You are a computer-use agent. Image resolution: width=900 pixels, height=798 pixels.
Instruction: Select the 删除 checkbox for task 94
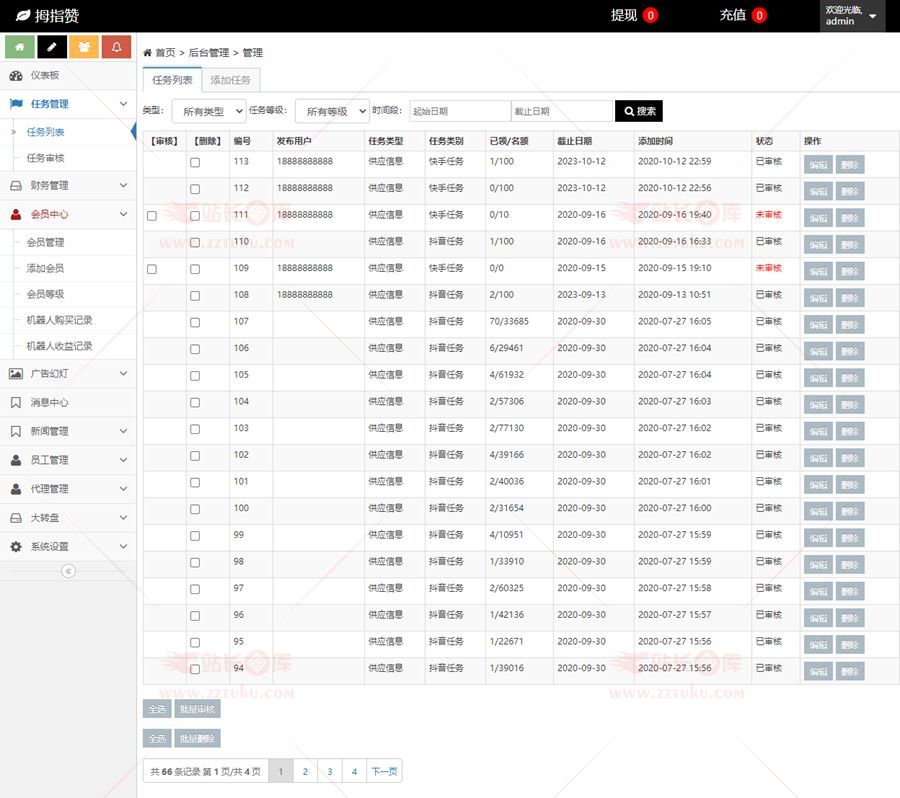195,669
